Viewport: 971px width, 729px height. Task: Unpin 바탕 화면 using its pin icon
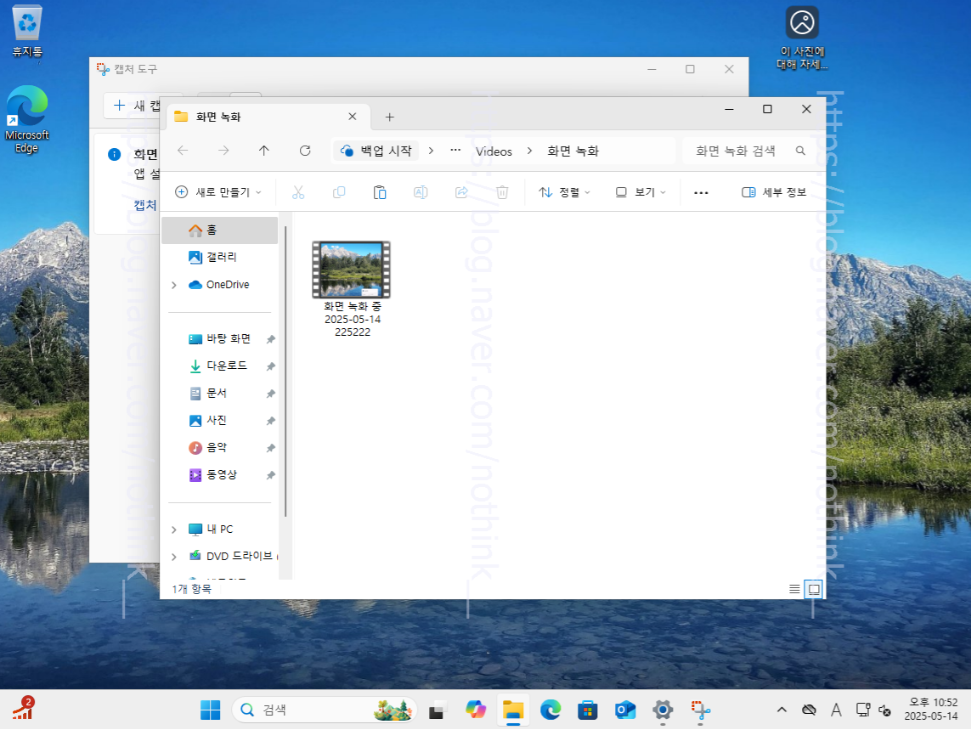[271, 339]
